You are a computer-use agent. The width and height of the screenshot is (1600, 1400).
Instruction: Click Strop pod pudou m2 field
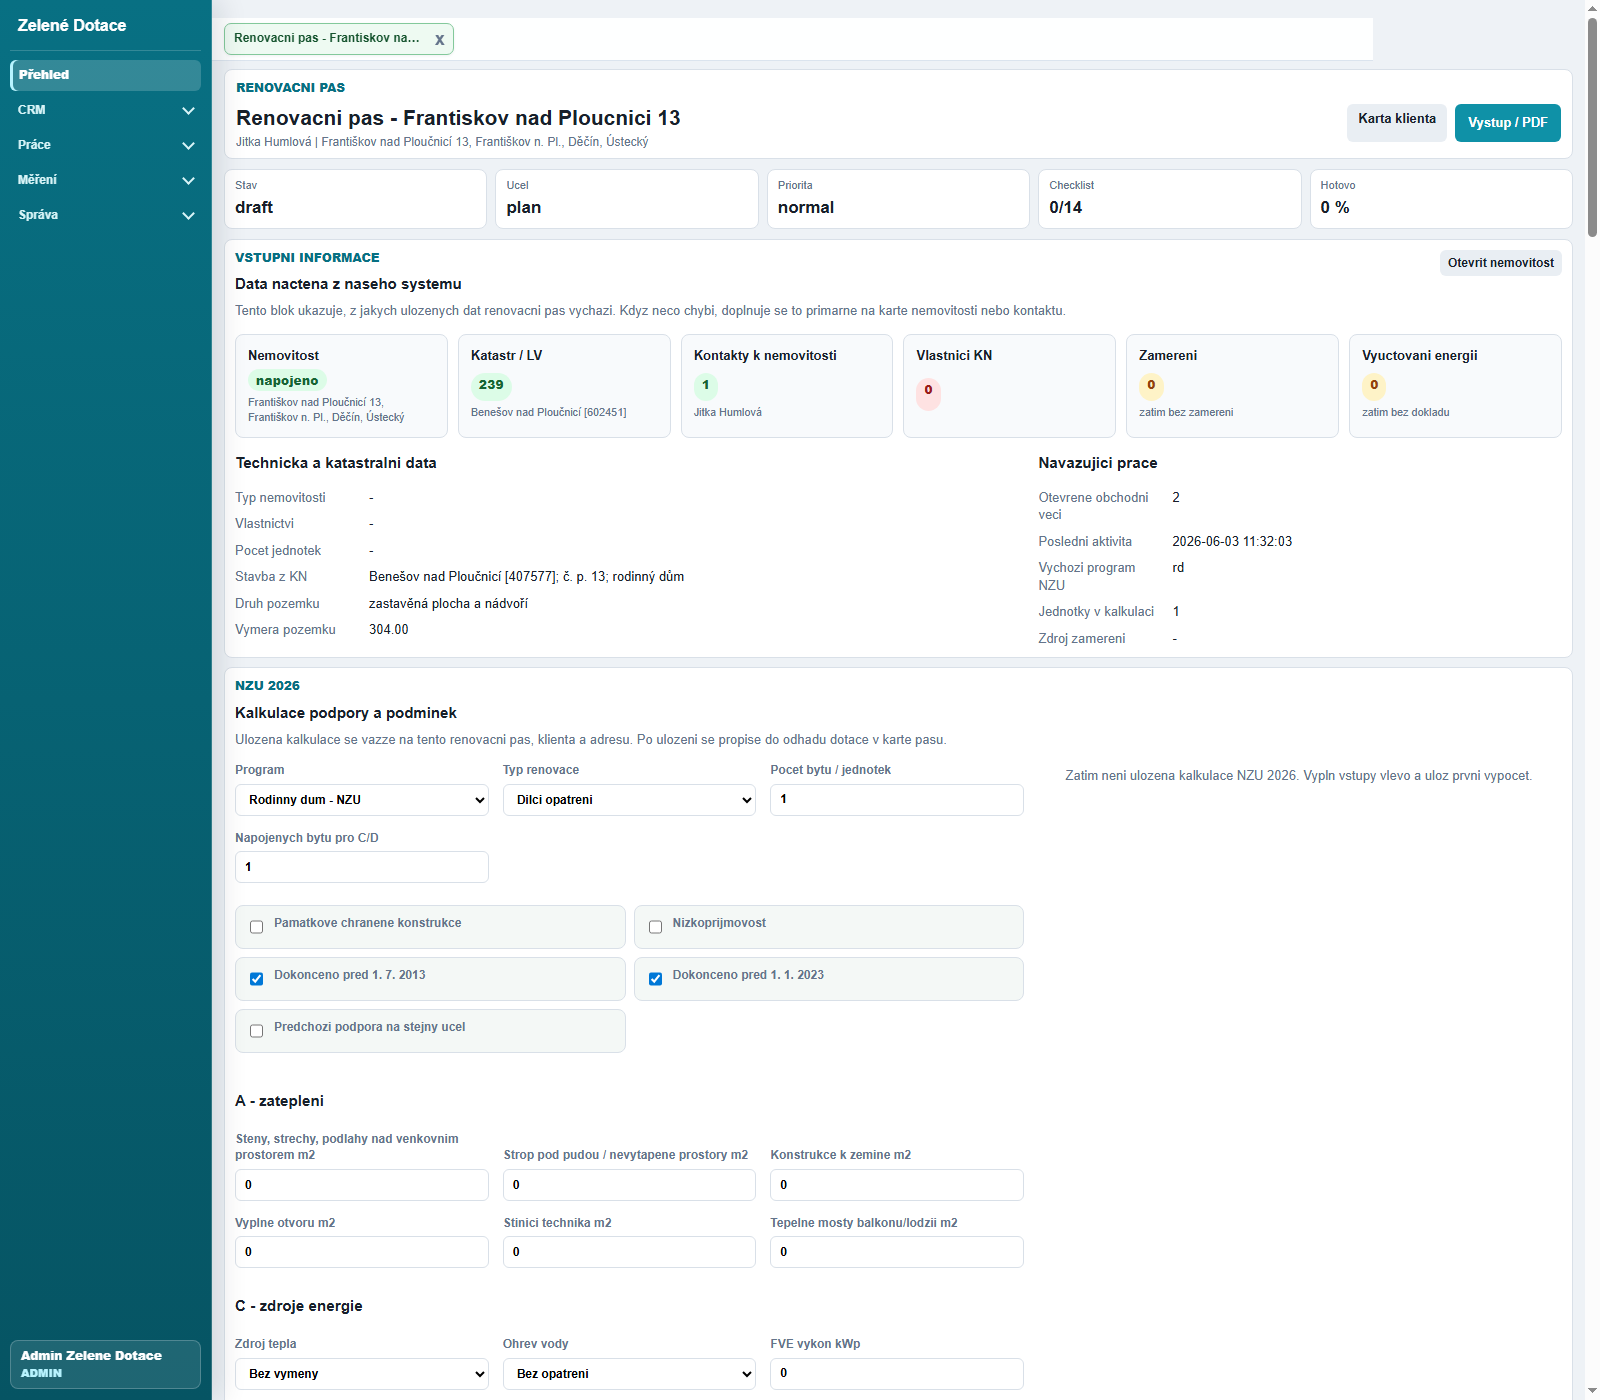[x=629, y=1185]
